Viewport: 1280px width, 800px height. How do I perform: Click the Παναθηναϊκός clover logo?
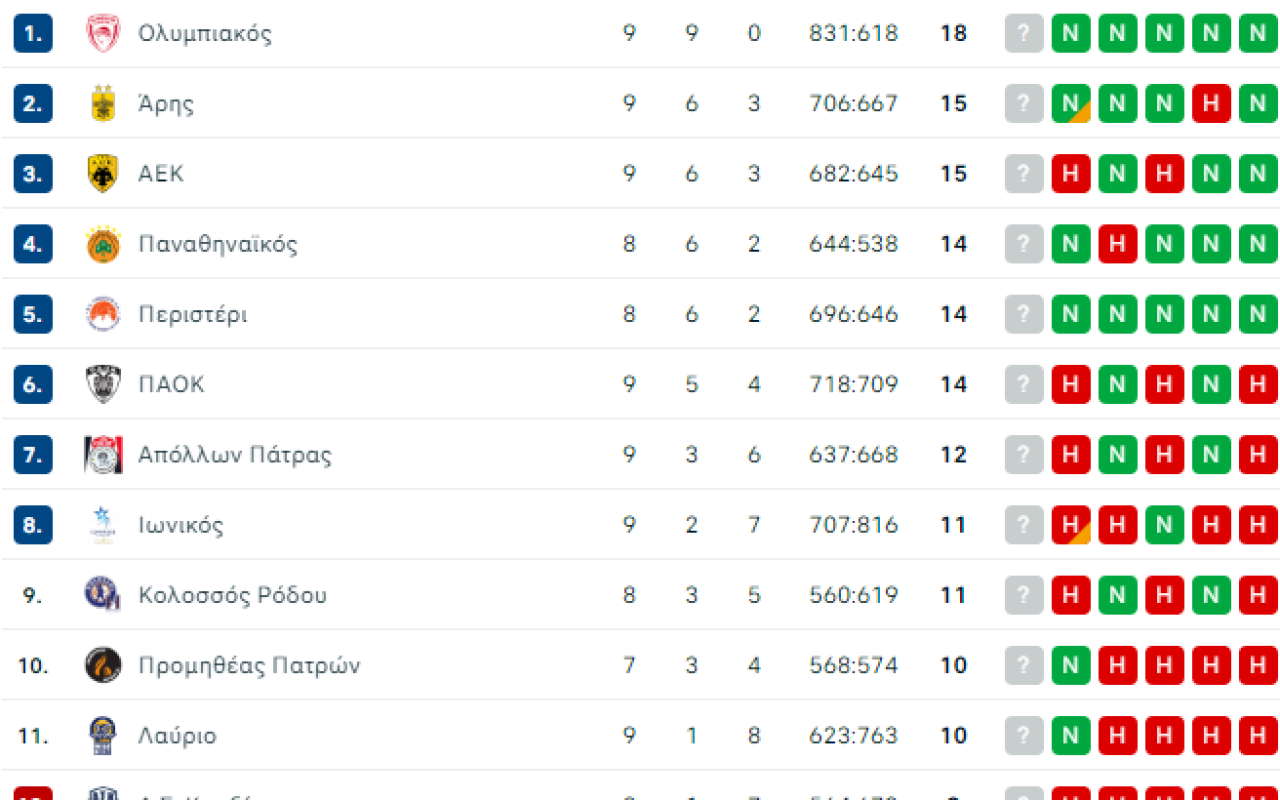(x=103, y=244)
